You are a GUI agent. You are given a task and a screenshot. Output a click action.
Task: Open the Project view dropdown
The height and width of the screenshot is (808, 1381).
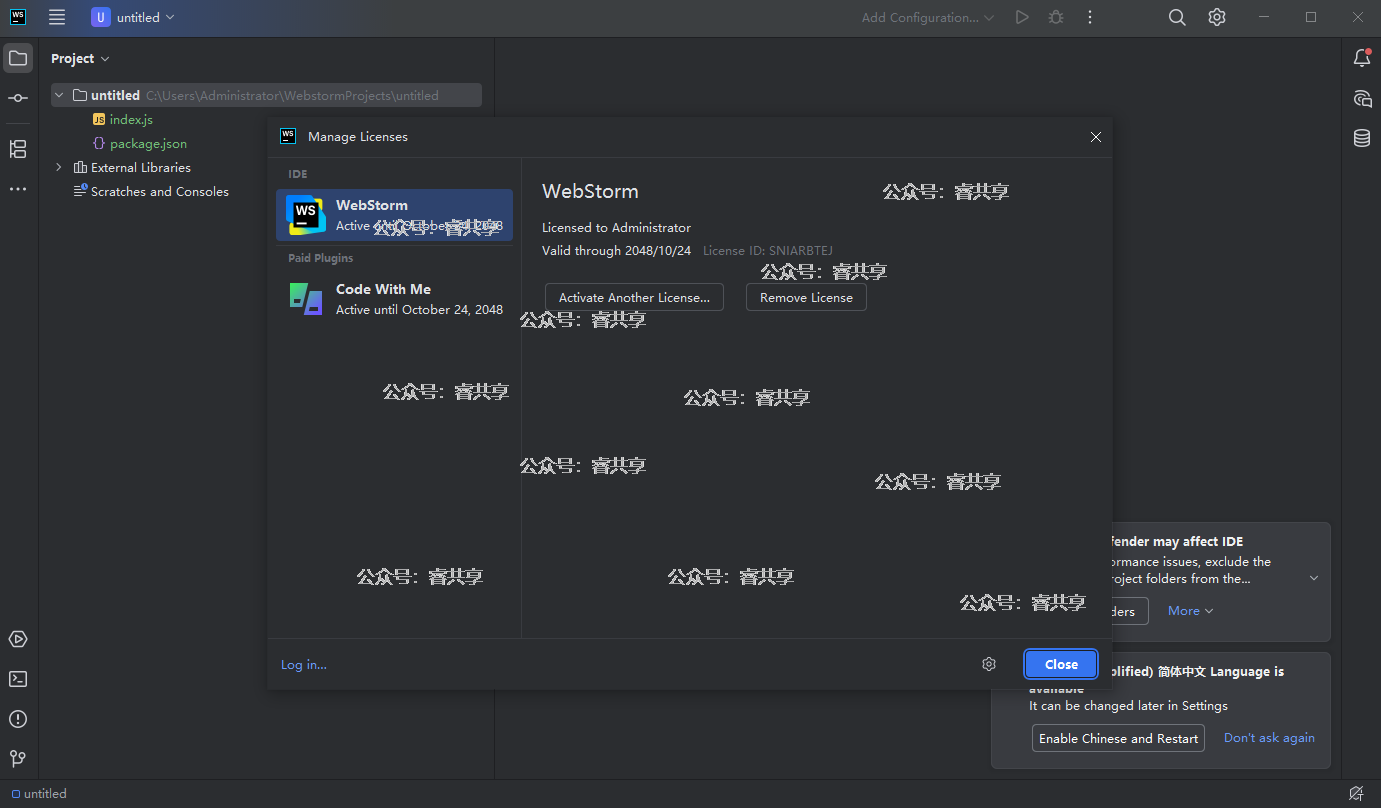pyautogui.click(x=80, y=59)
